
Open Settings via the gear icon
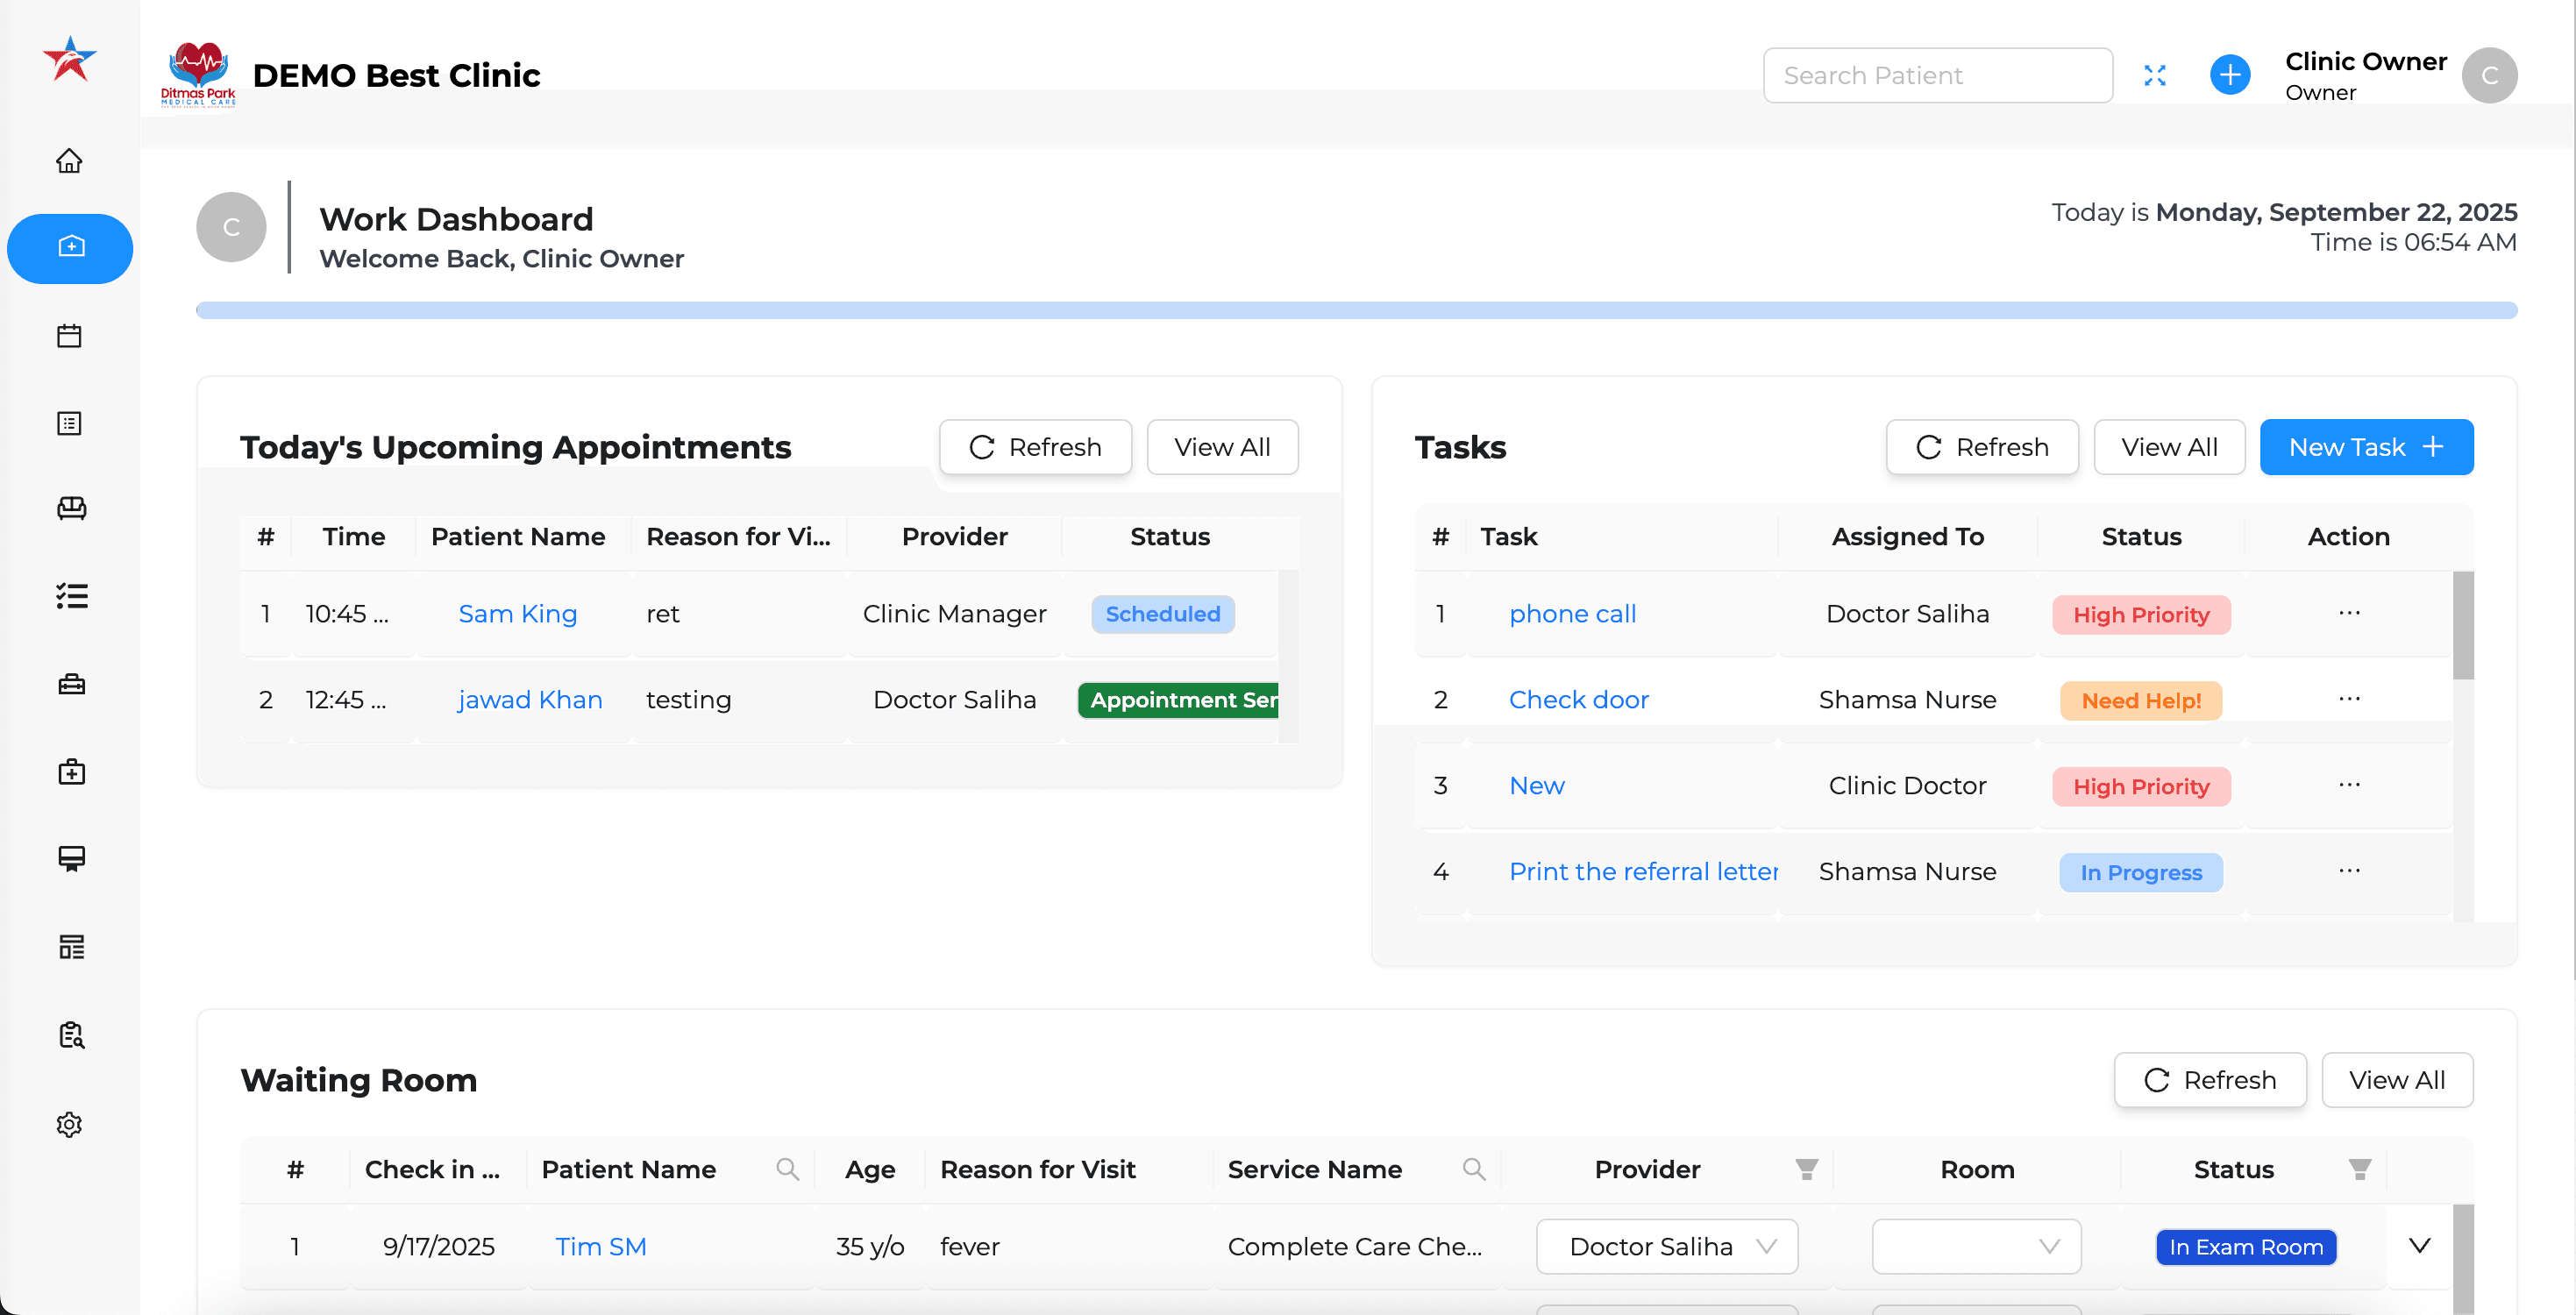click(70, 1124)
